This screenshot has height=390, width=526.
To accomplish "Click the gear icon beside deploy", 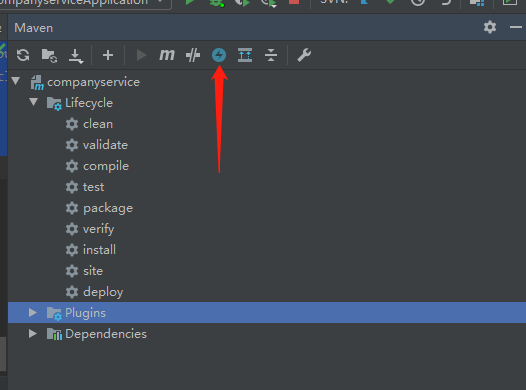I will [x=72, y=292].
